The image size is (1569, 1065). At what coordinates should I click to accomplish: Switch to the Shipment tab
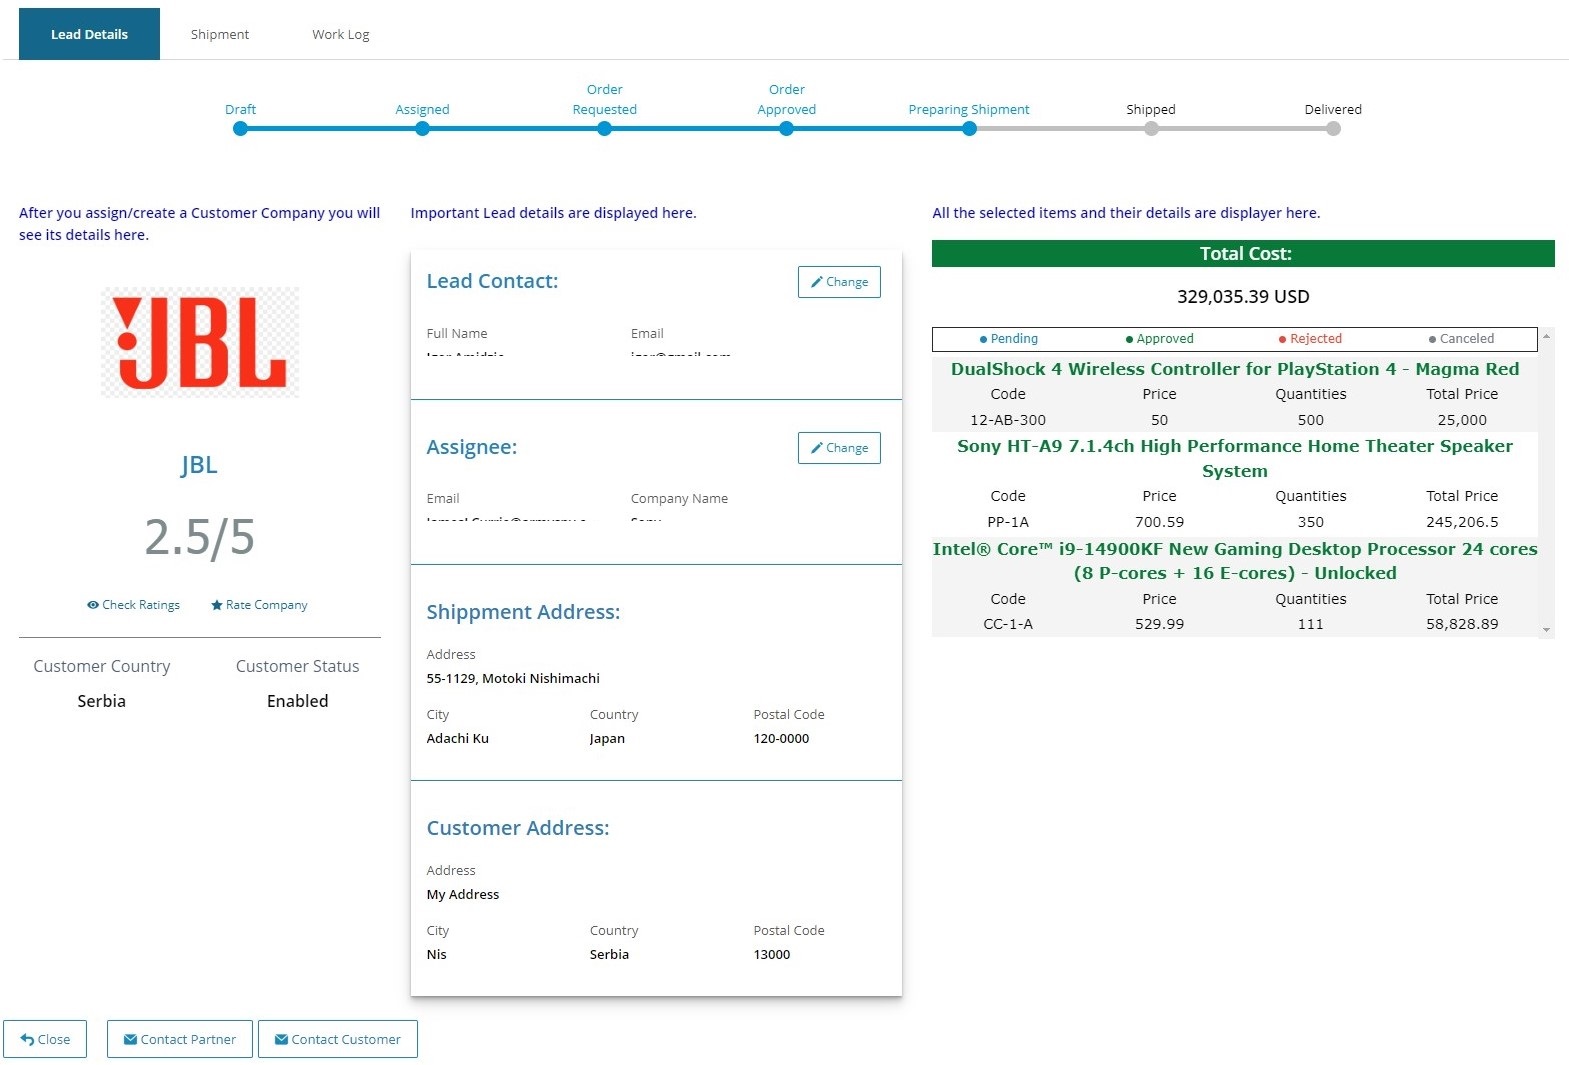[220, 34]
